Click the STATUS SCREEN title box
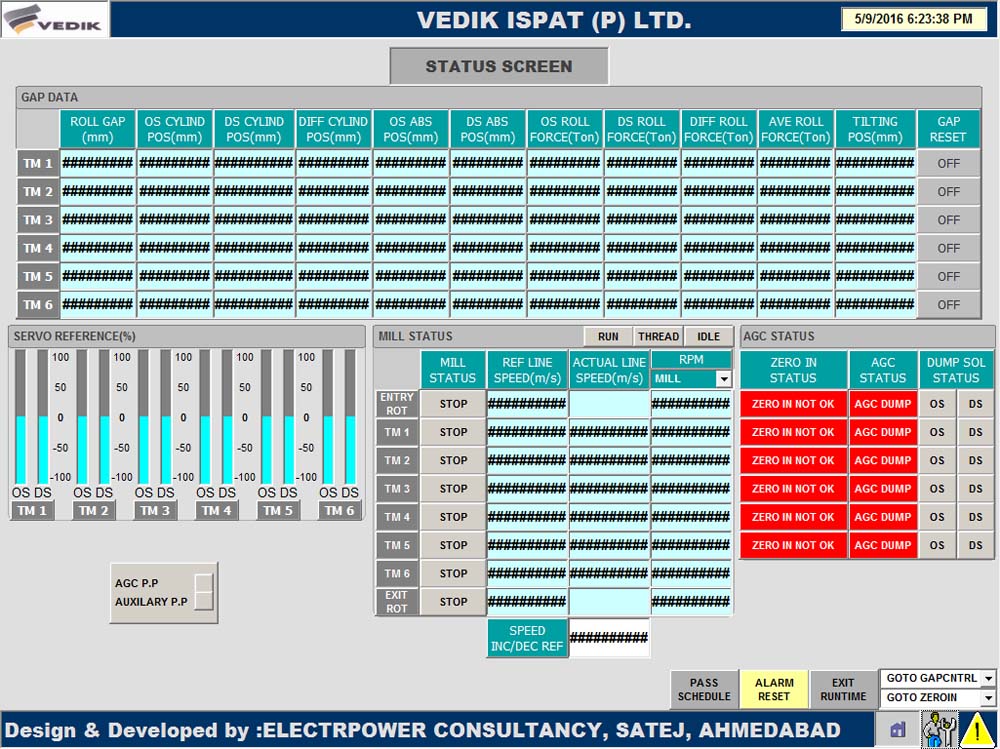The image size is (1000, 749). coord(499,66)
